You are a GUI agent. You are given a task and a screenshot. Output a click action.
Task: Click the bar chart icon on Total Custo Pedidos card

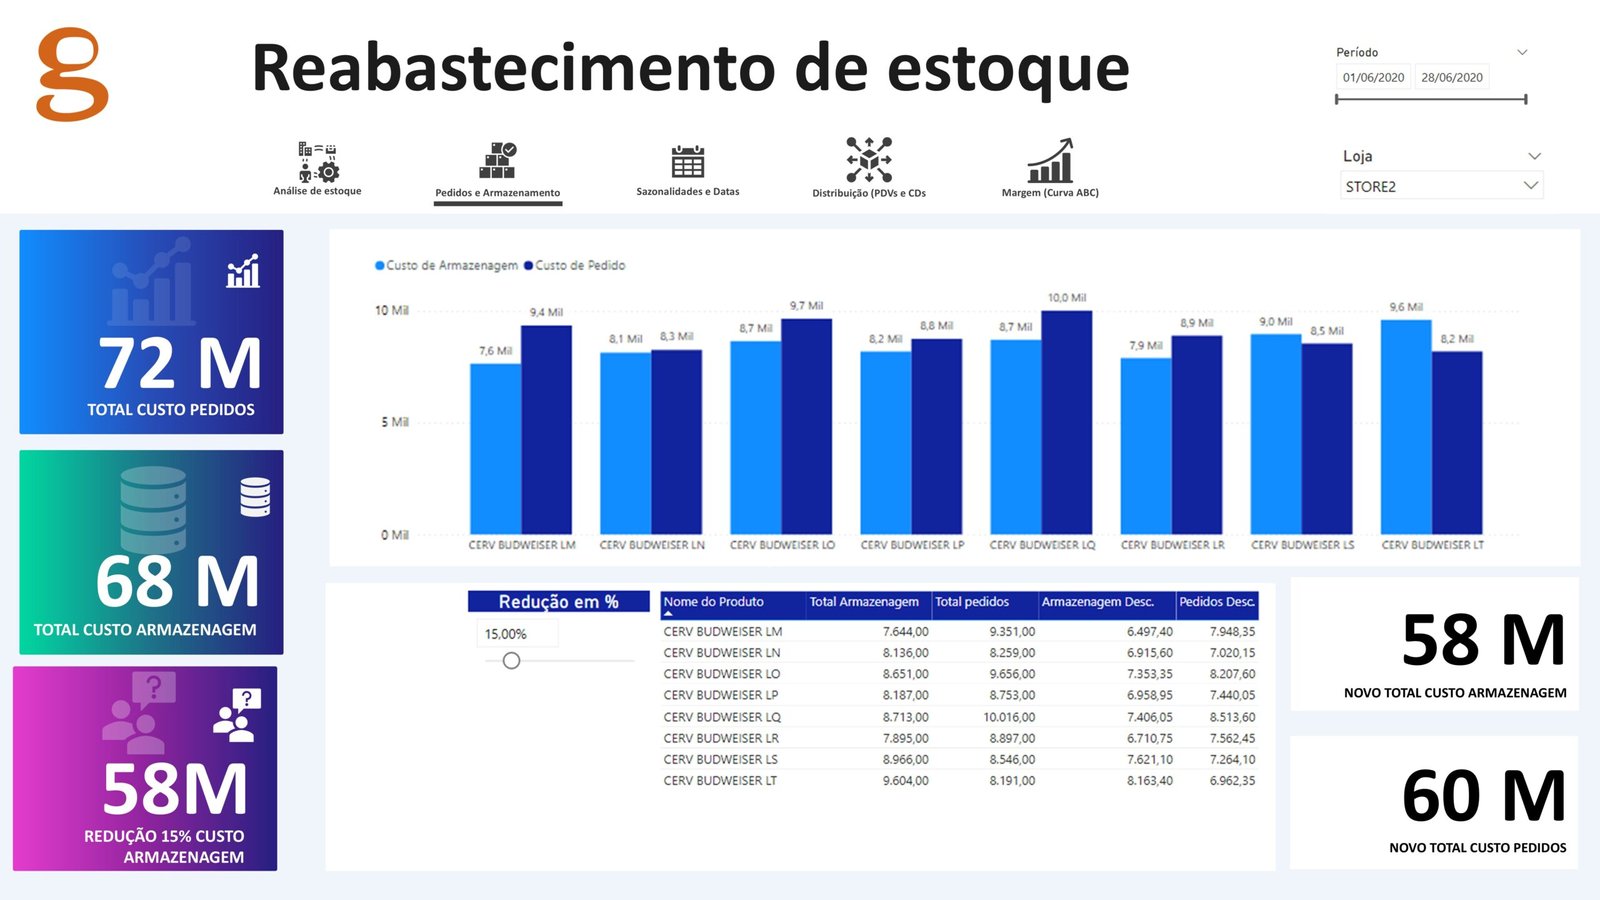pyautogui.click(x=243, y=271)
